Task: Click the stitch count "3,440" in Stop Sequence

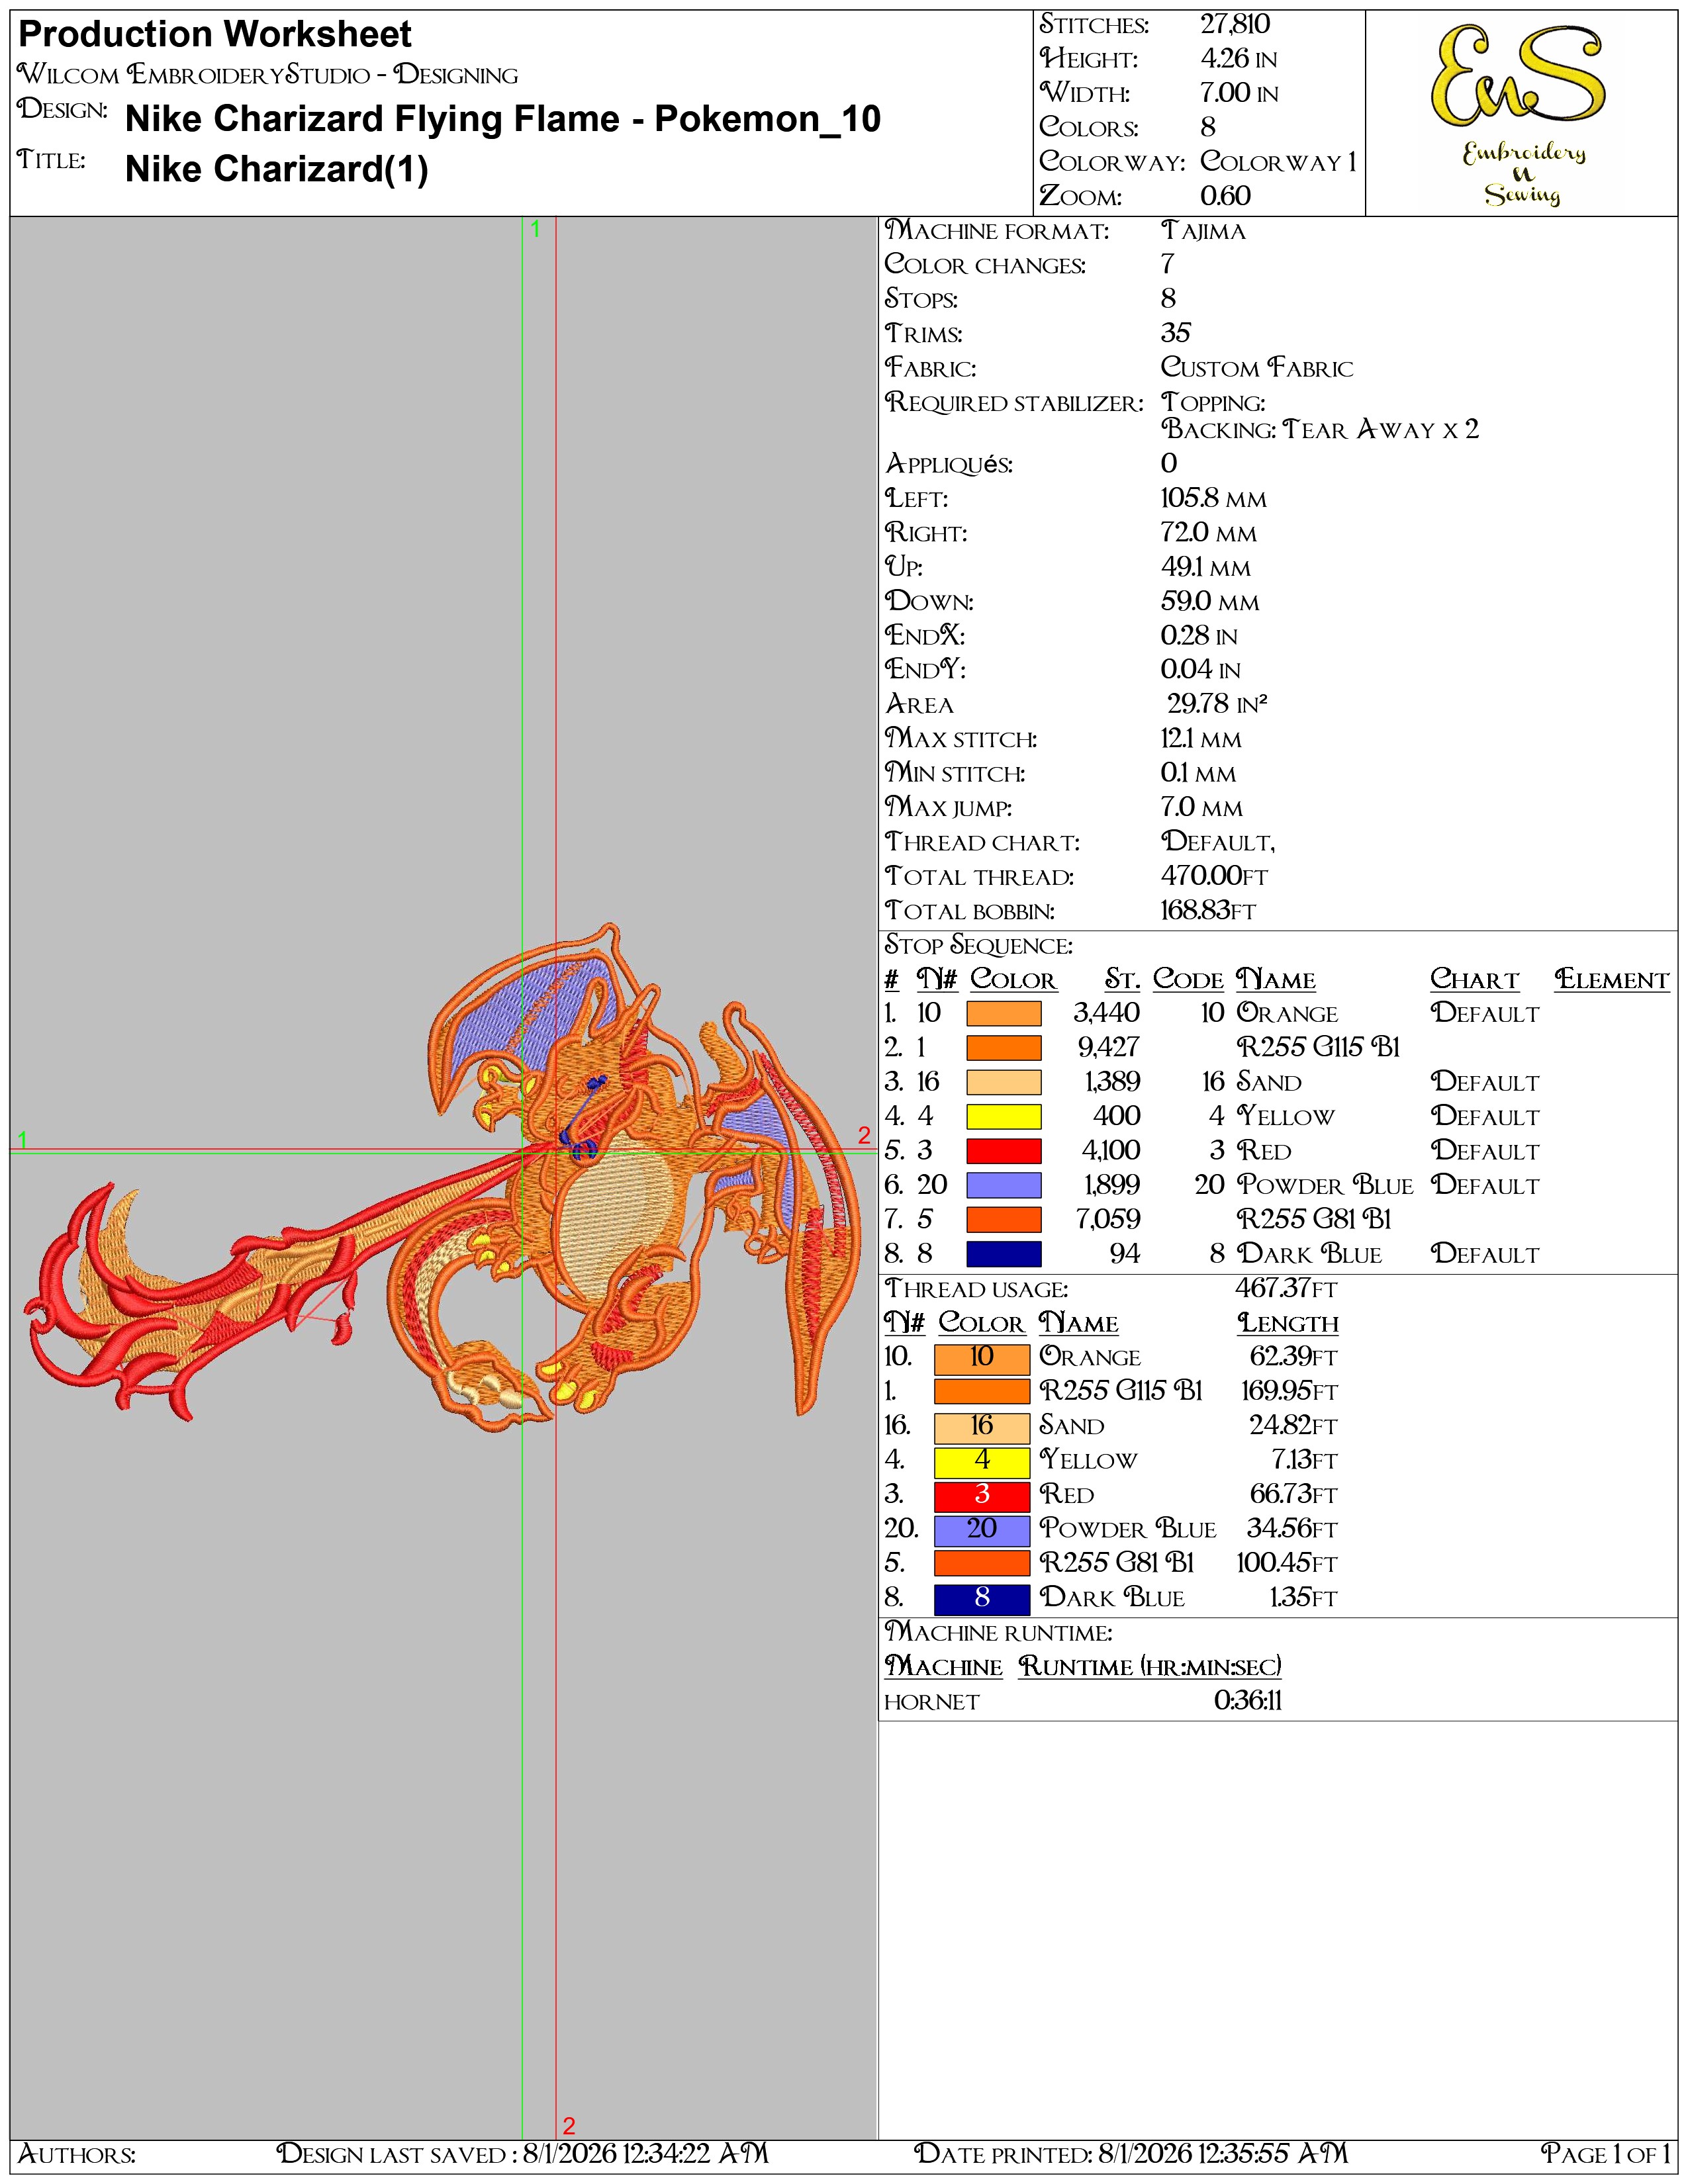Action: (1106, 1013)
